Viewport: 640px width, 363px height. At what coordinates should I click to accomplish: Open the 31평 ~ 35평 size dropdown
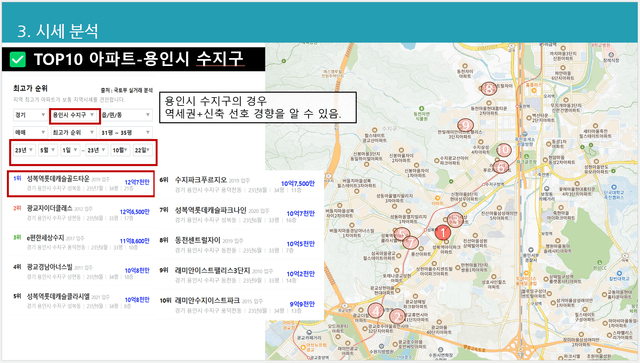(x=126, y=132)
